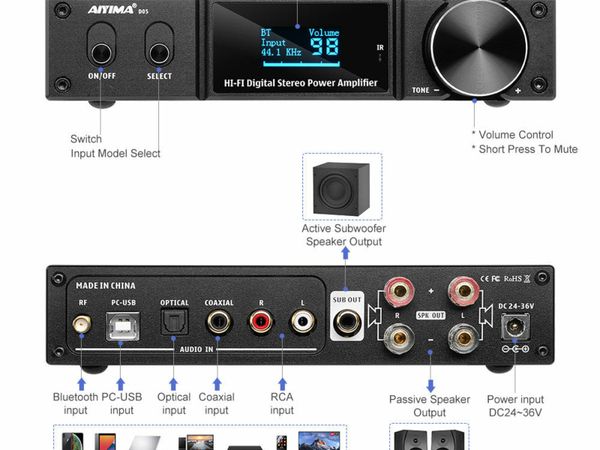
Task: Click the active subwoofer speaker image
Action: (x=342, y=189)
